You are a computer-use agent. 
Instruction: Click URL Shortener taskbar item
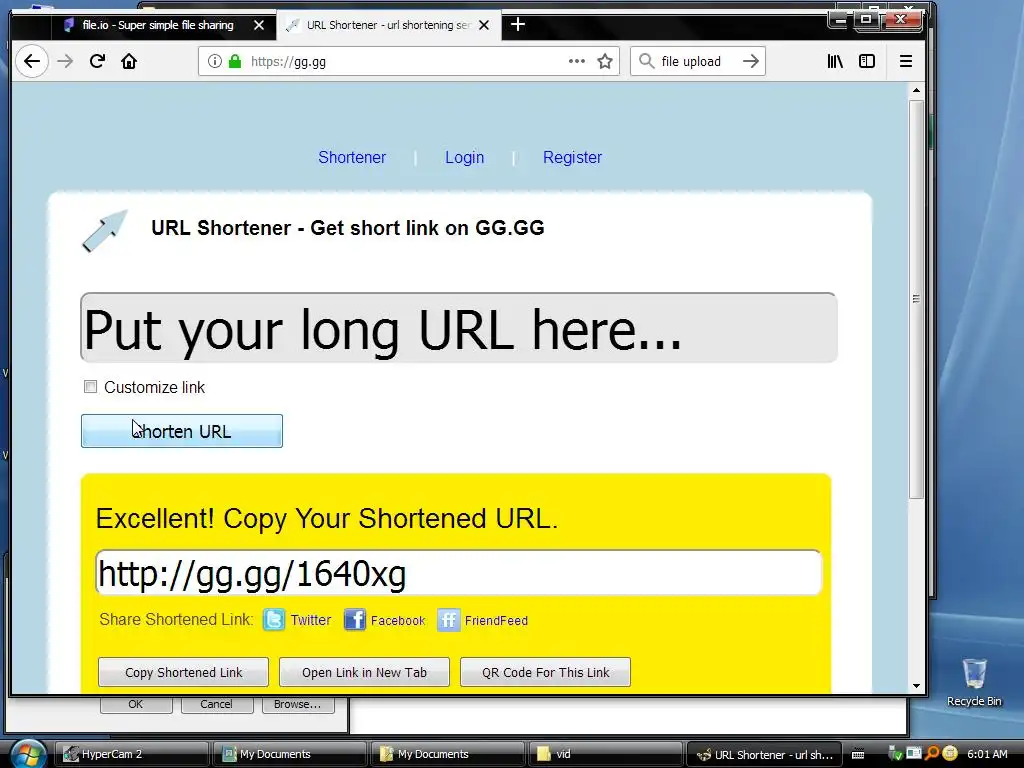[x=764, y=754]
